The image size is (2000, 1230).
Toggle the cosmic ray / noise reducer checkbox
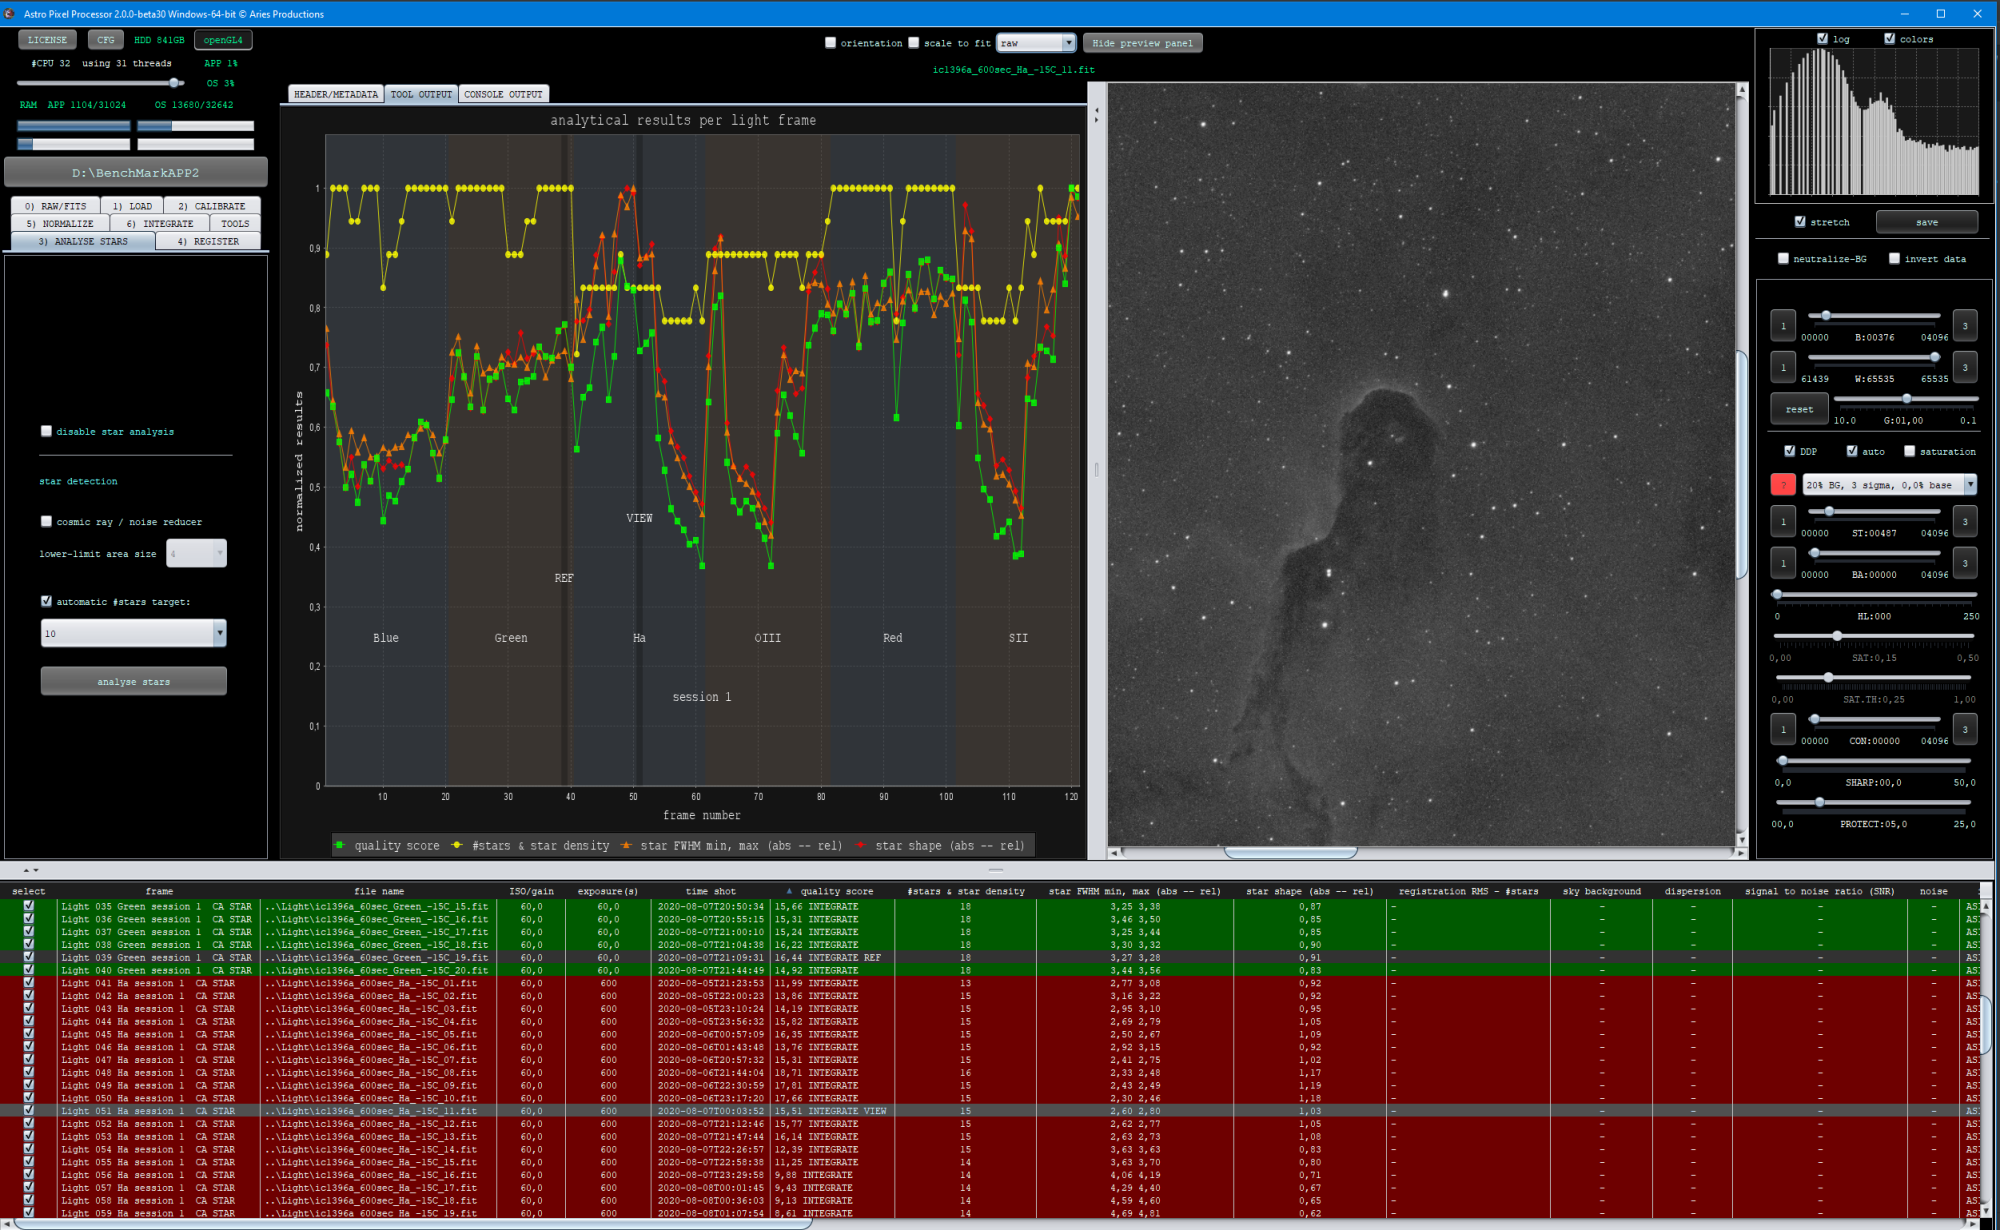(x=46, y=521)
